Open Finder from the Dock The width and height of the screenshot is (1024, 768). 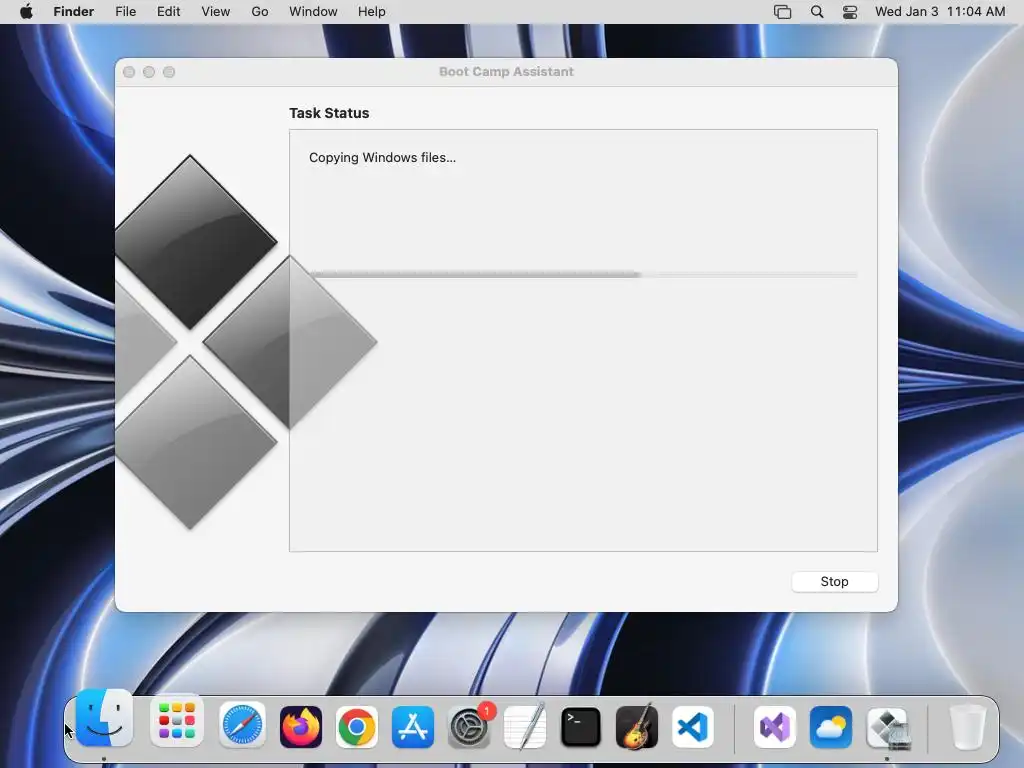[x=104, y=718]
